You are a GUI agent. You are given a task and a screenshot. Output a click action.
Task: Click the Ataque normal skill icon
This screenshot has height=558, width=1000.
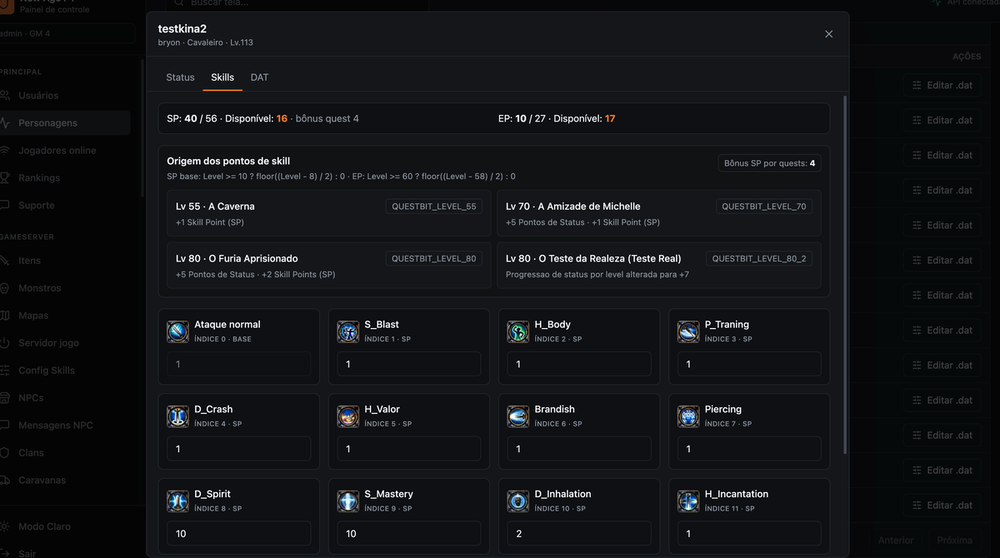pyautogui.click(x=178, y=332)
